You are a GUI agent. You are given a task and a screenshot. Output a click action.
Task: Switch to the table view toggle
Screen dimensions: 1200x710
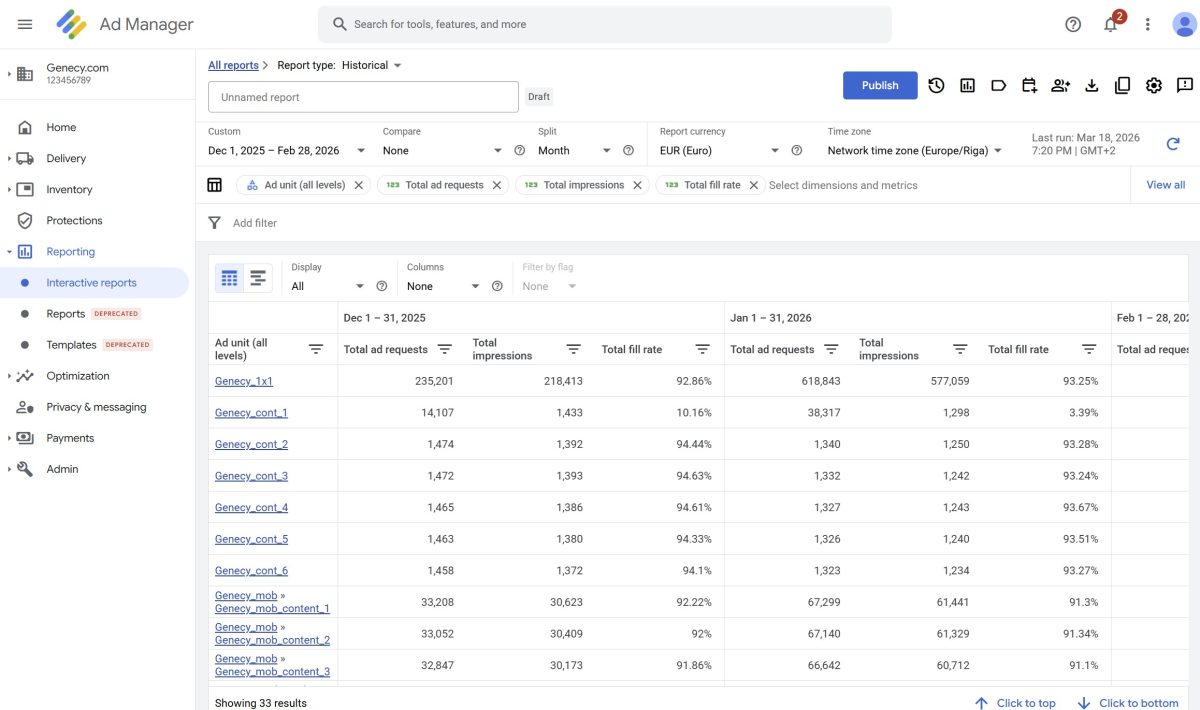point(230,278)
